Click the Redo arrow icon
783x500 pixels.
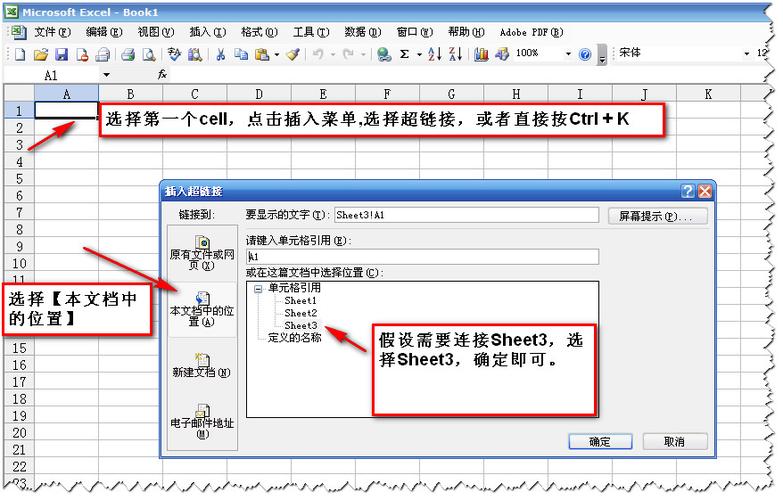(x=348, y=54)
